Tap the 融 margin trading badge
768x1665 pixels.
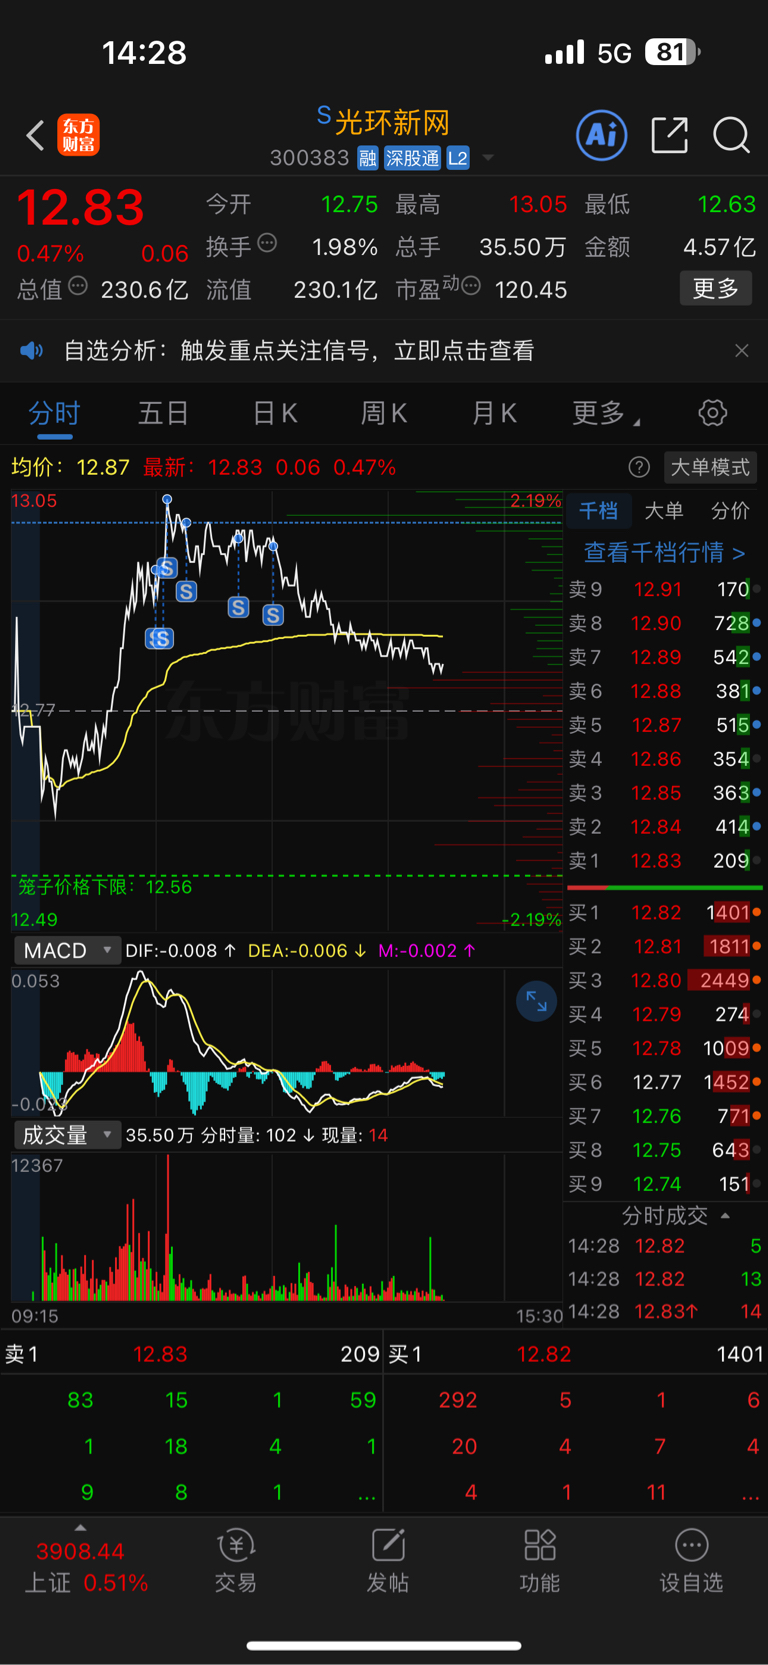click(x=368, y=158)
